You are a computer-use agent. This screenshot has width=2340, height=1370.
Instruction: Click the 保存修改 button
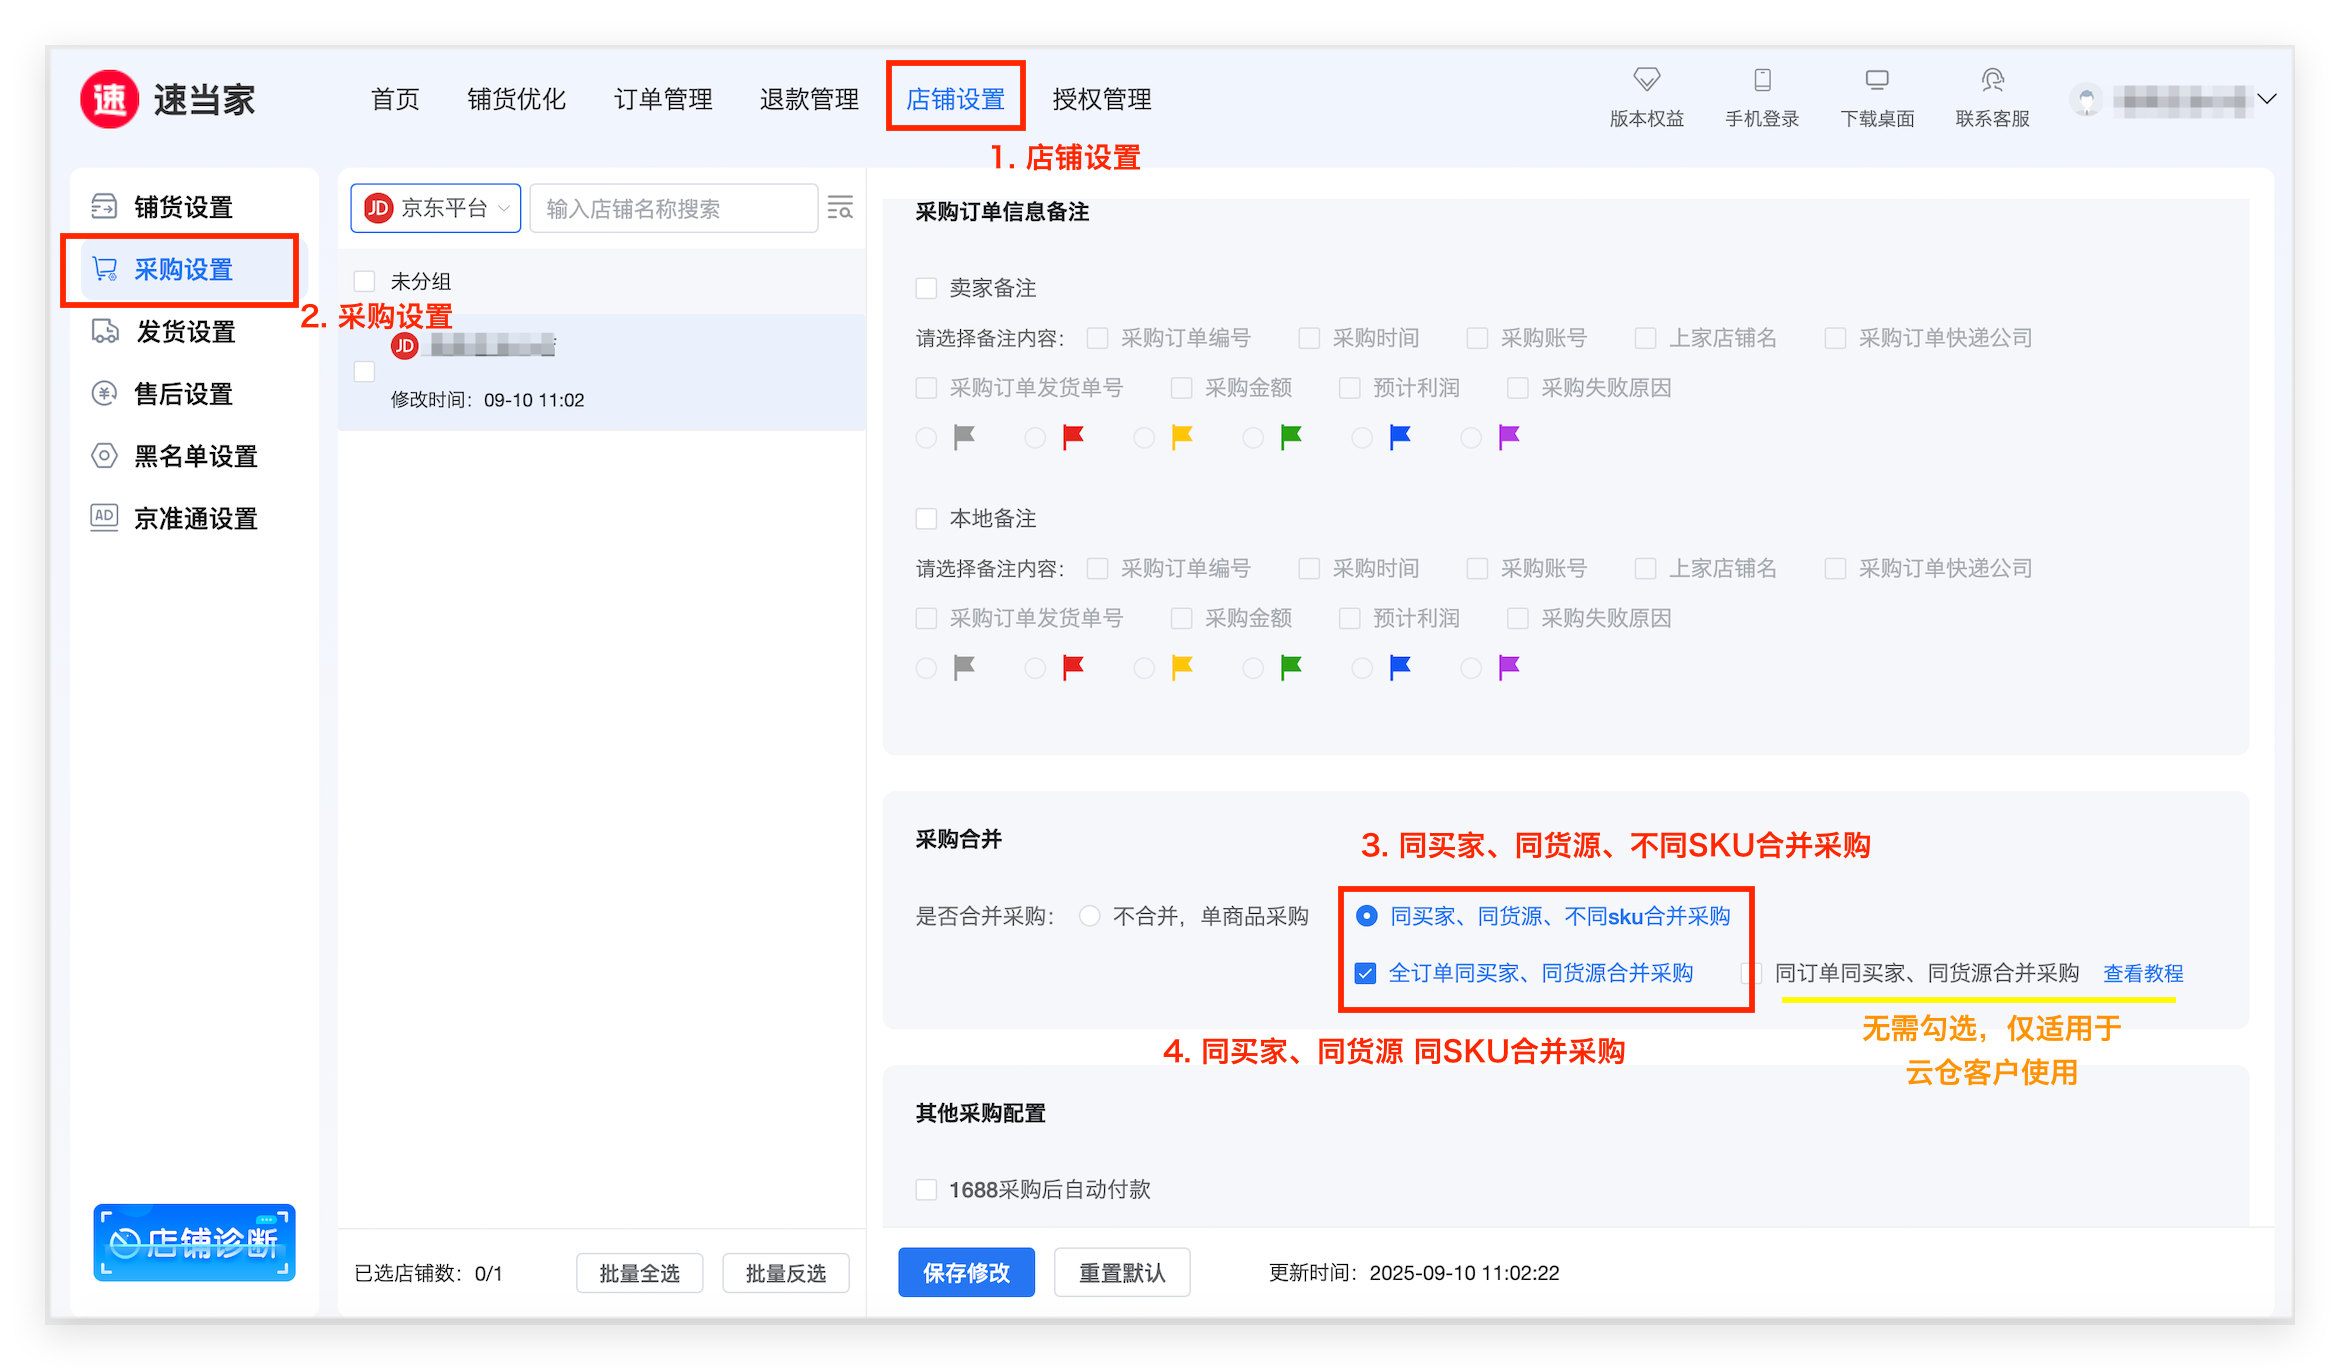(x=966, y=1272)
